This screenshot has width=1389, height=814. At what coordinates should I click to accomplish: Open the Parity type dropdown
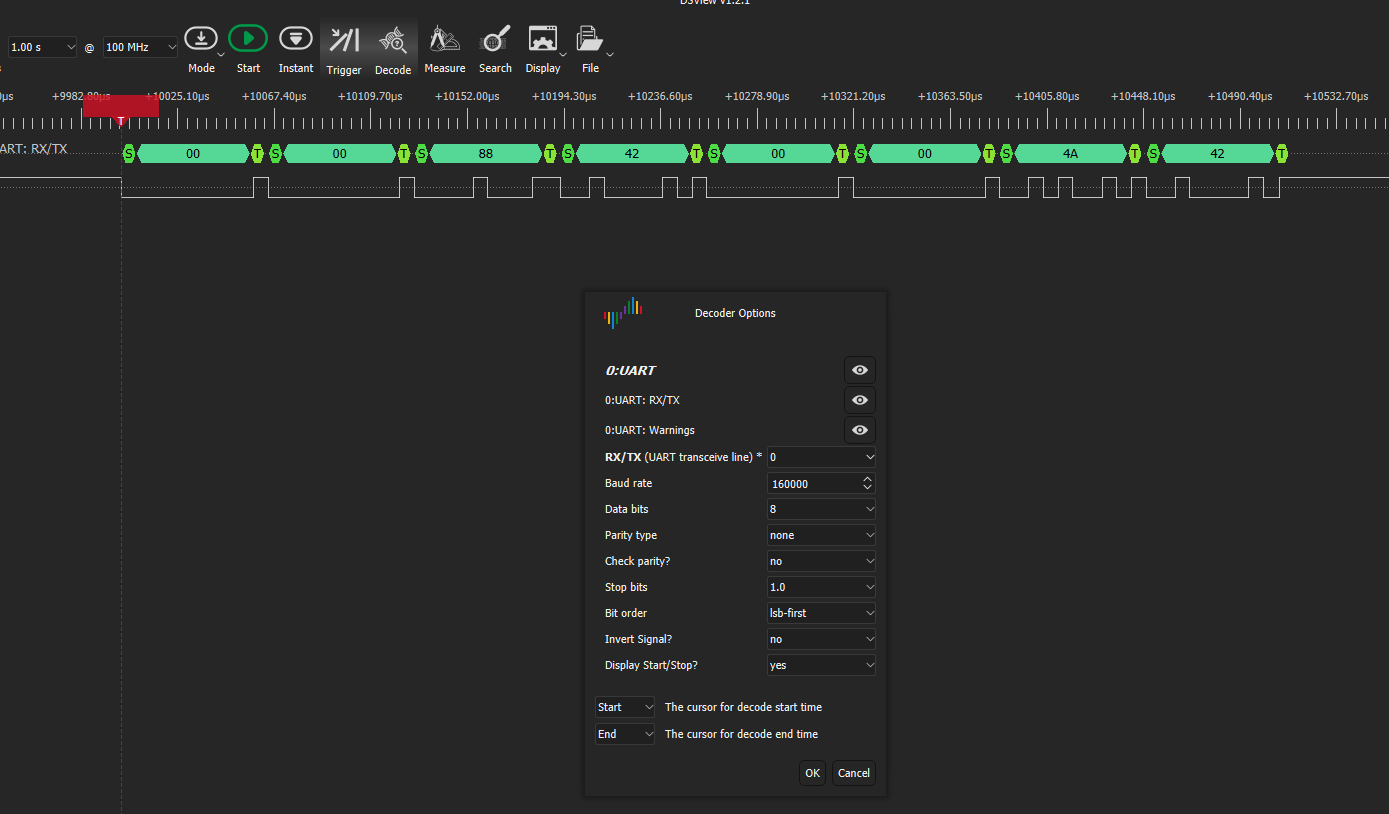point(821,535)
